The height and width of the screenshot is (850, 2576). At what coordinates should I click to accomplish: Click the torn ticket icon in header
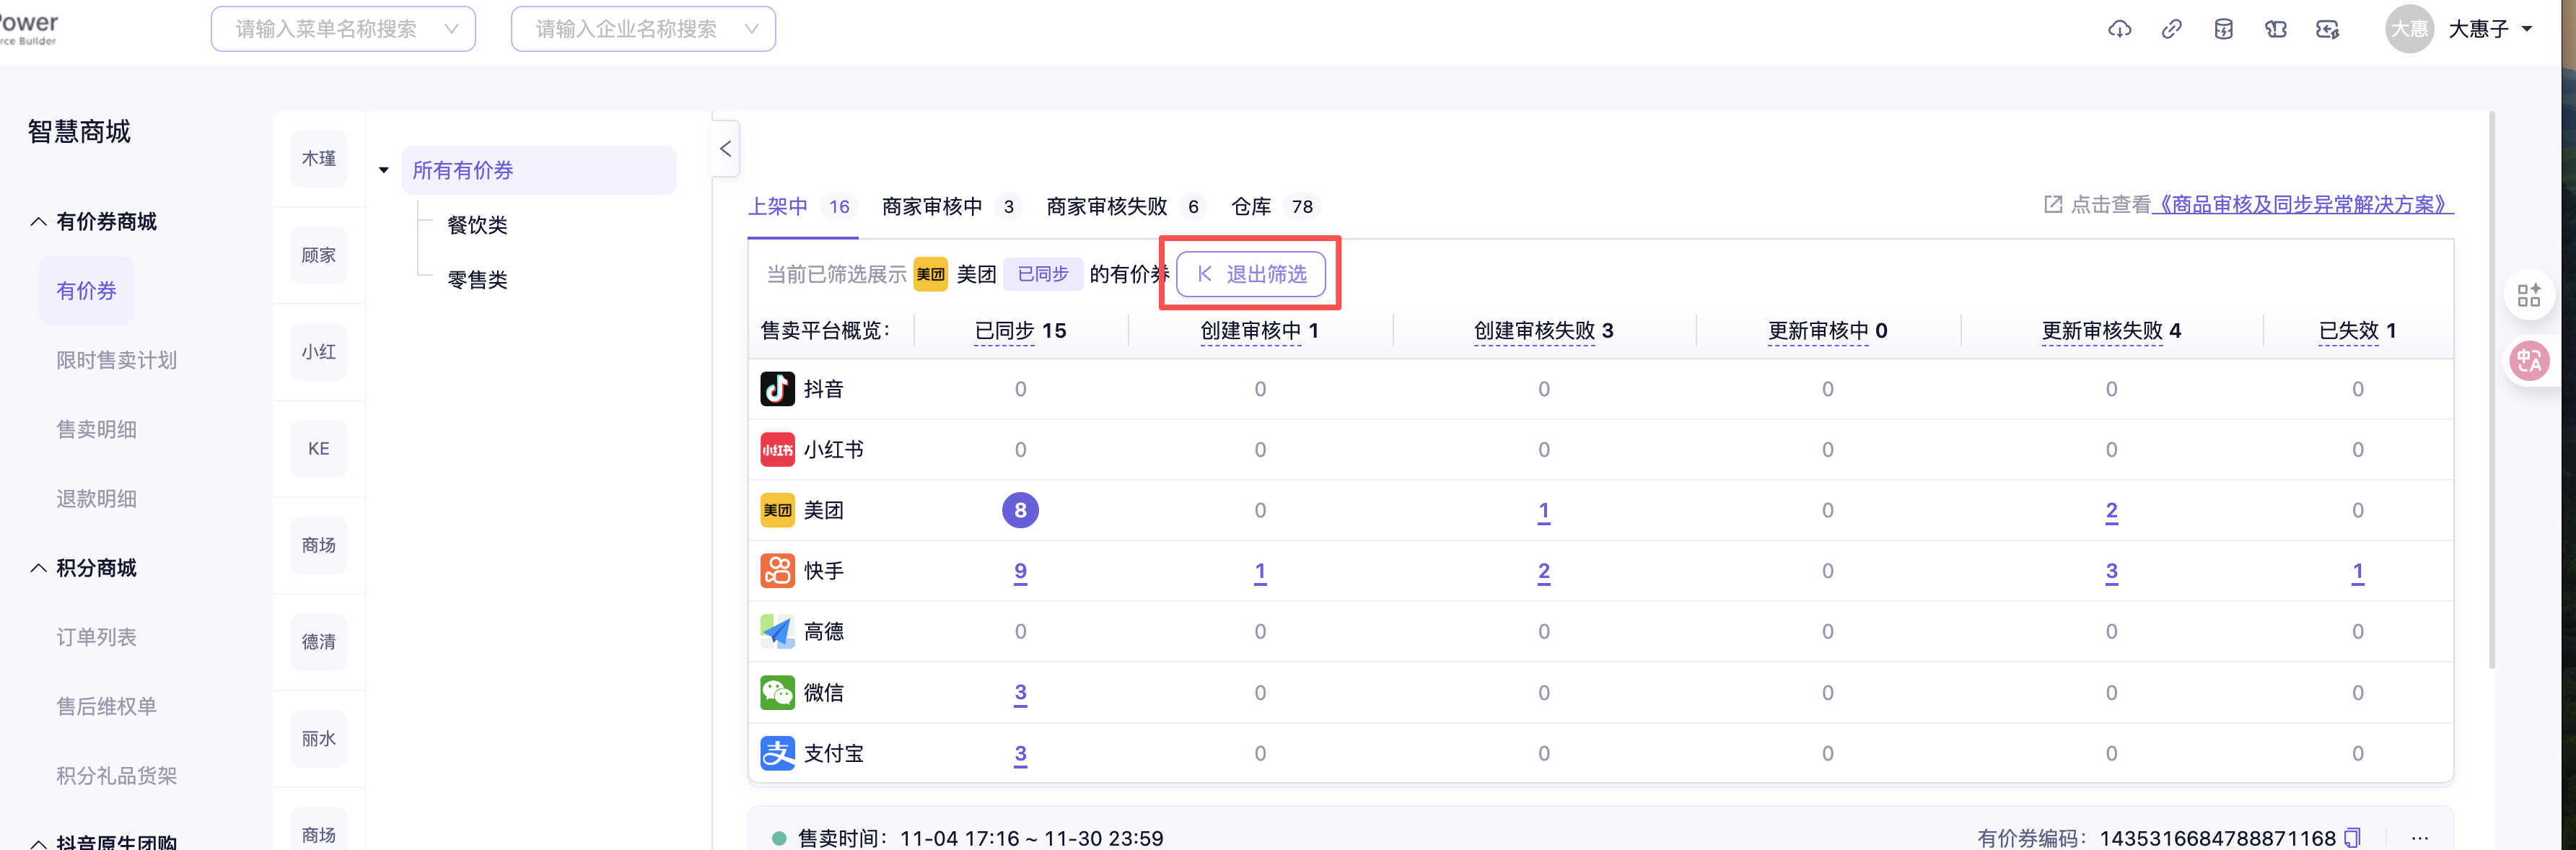2275,29
